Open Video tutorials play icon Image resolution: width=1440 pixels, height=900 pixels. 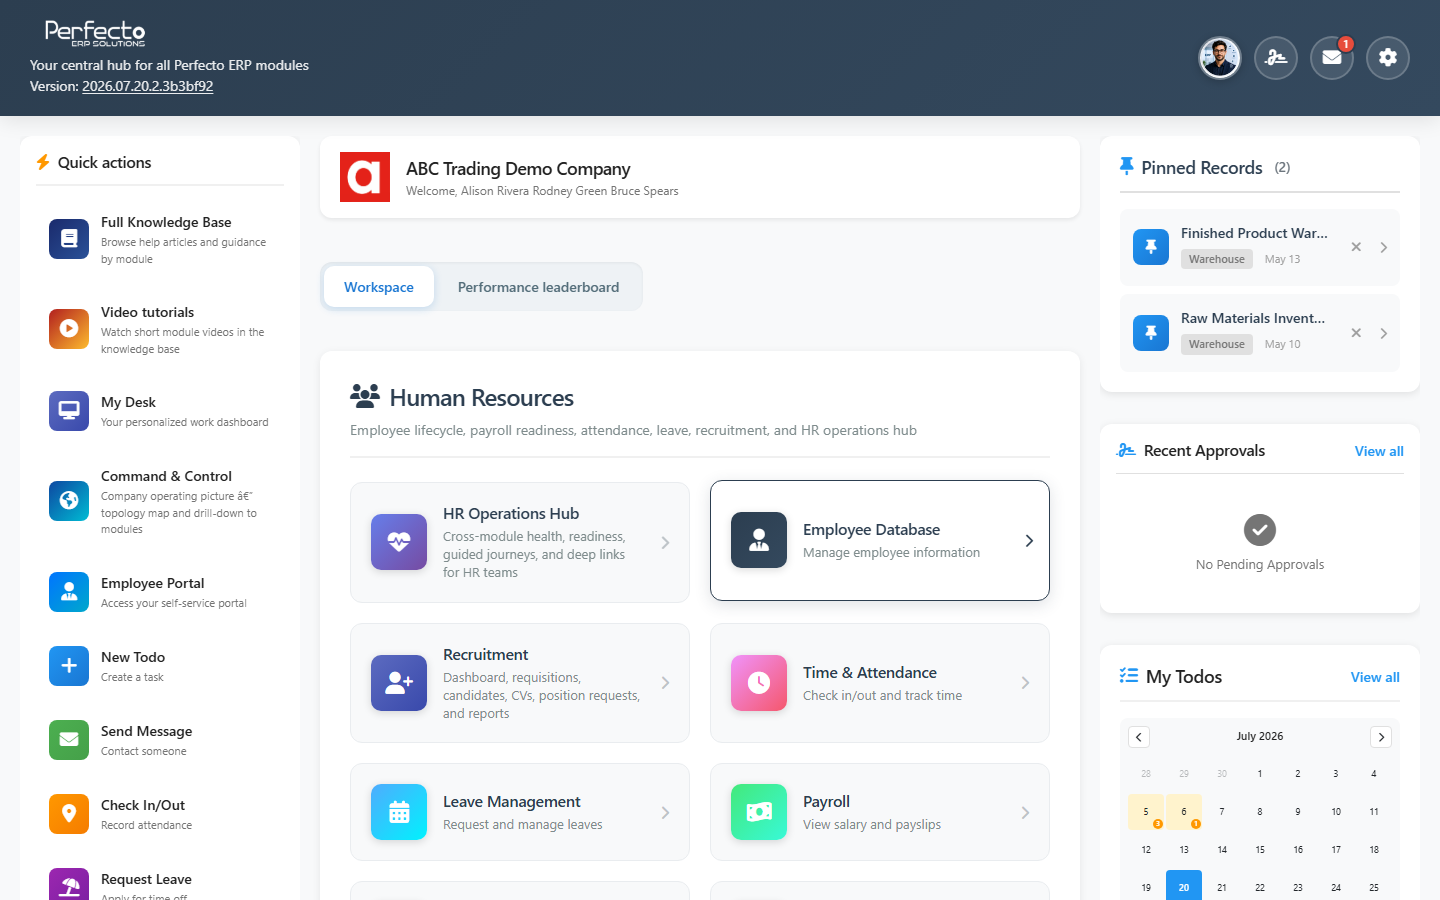69,328
